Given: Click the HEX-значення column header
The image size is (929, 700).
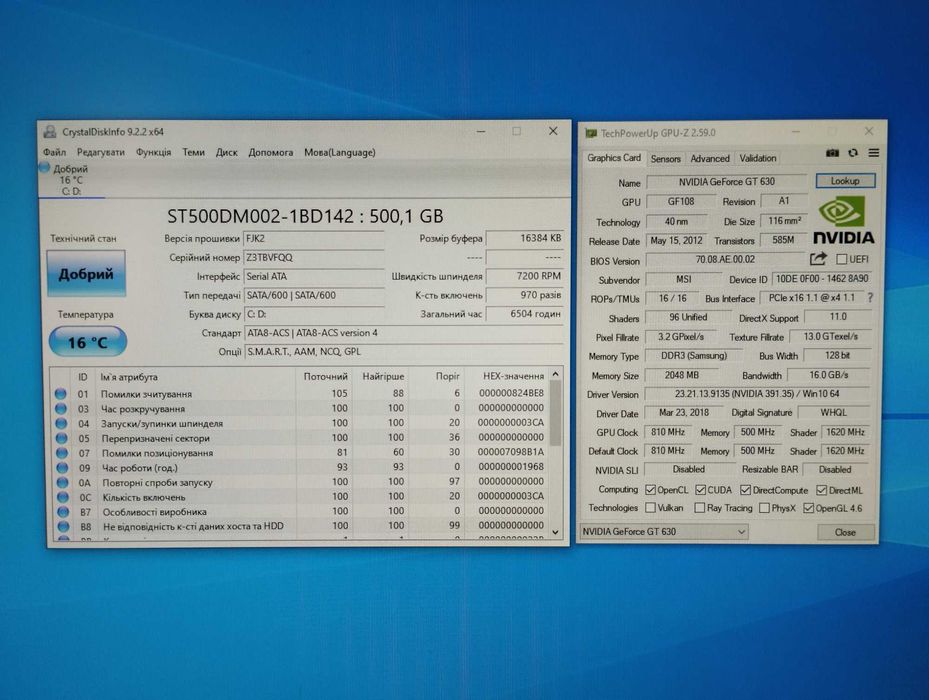Looking at the screenshot, I should pos(507,376).
